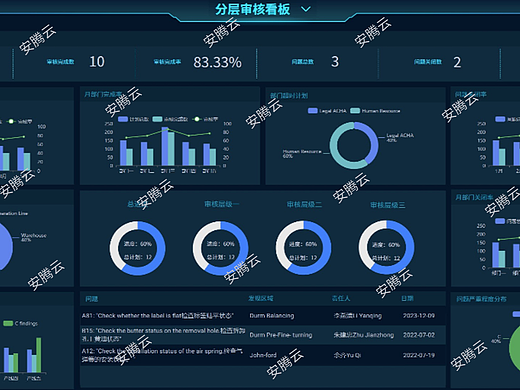
Task: Select the Warehouse 40% pie label
Action: 34,237
